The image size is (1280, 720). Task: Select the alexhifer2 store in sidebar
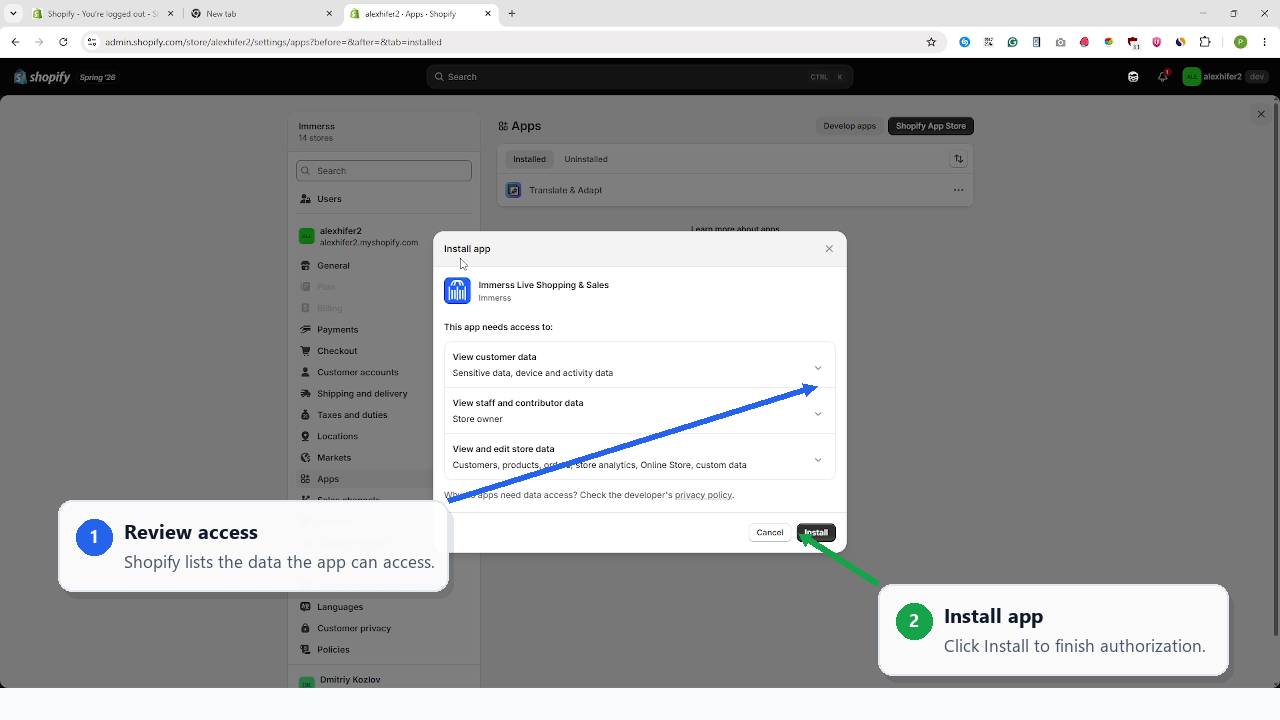pyautogui.click(x=384, y=236)
